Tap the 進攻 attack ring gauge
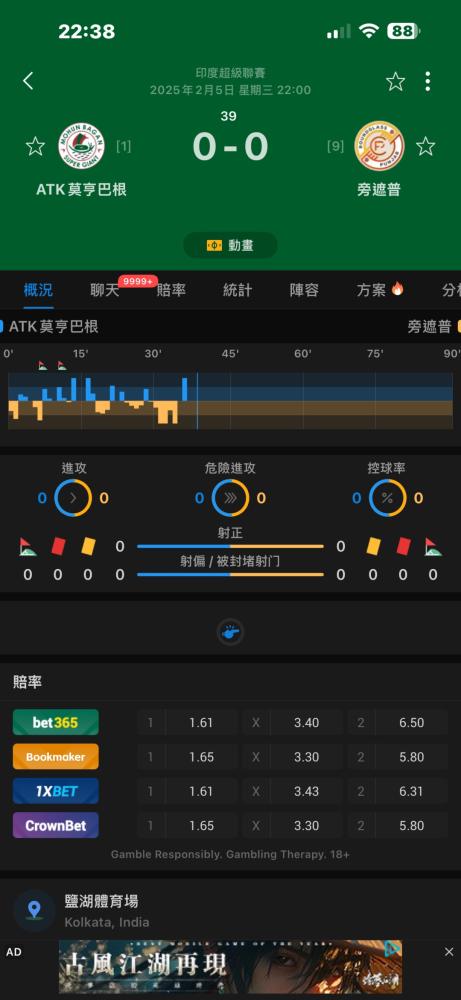The width and height of the screenshot is (461, 1000). point(73,498)
